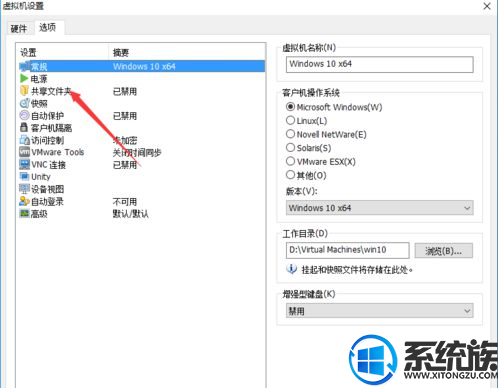Click the 关闭时间同步 summary value
498x388 pixels.
click(x=137, y=153)
